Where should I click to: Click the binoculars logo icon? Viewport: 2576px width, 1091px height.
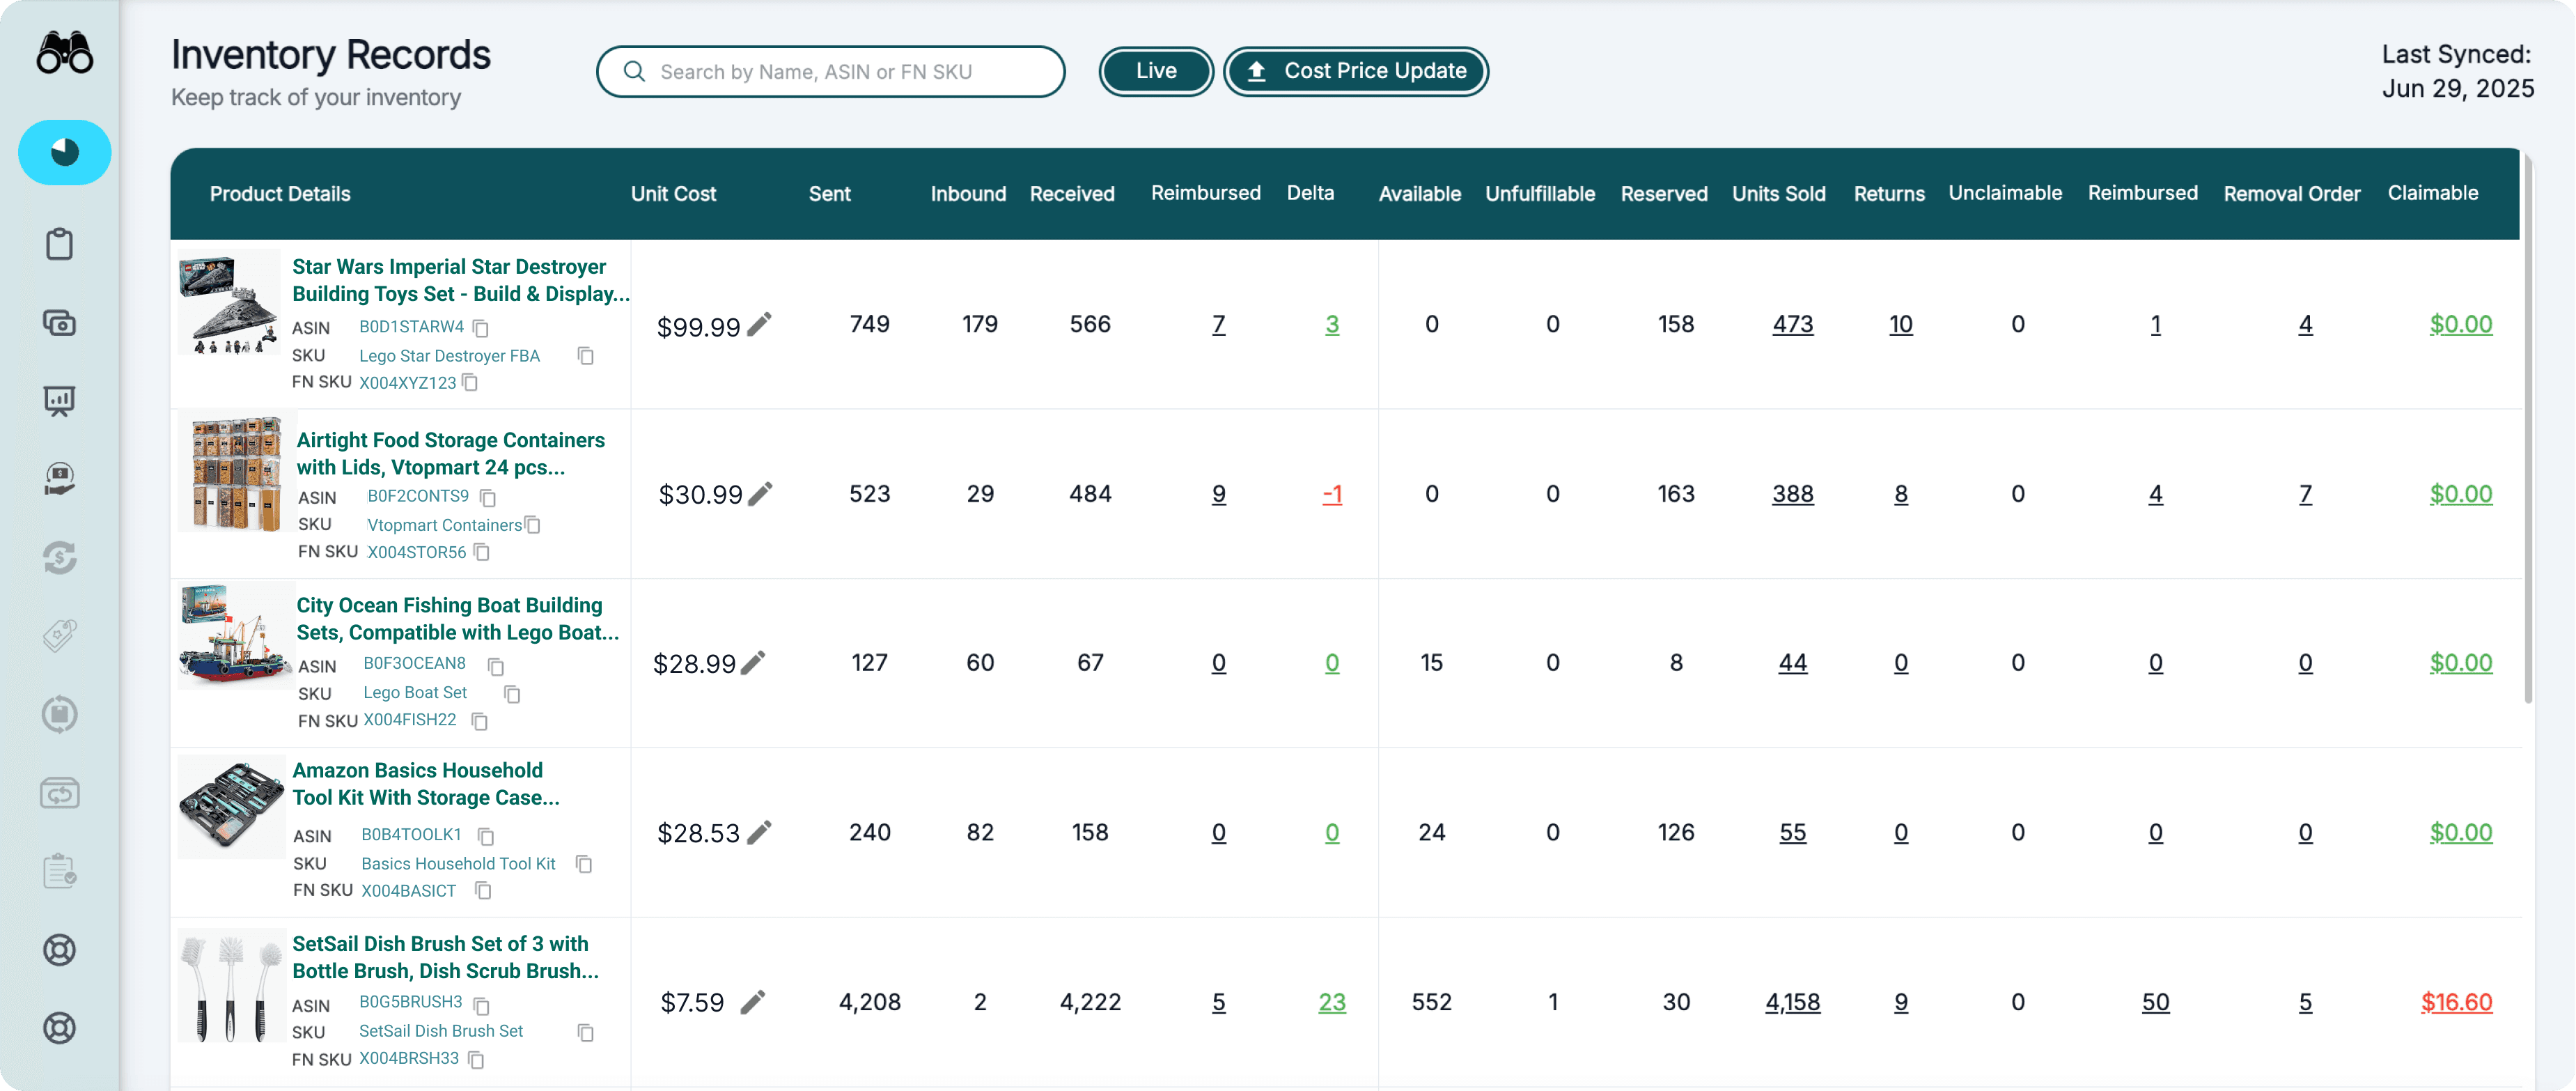point(64,53)
